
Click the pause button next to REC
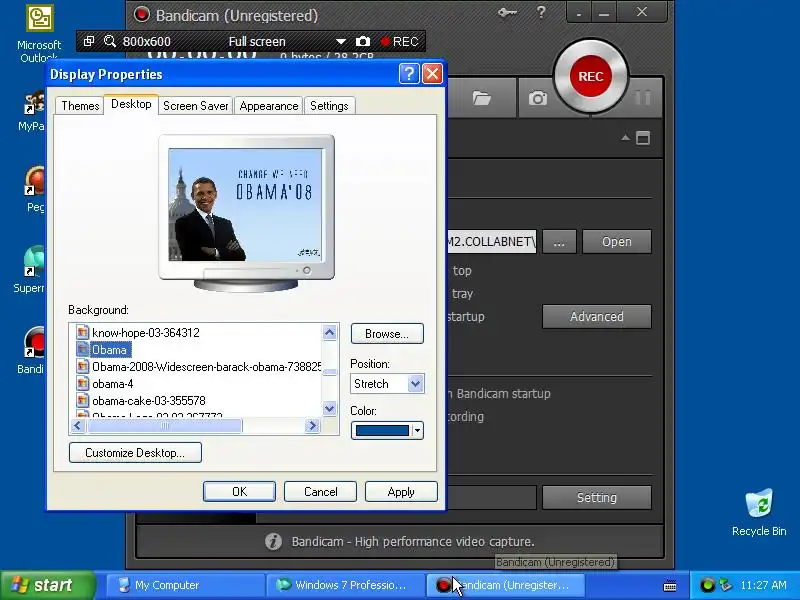pyautogui.click(x=643, y=97)
